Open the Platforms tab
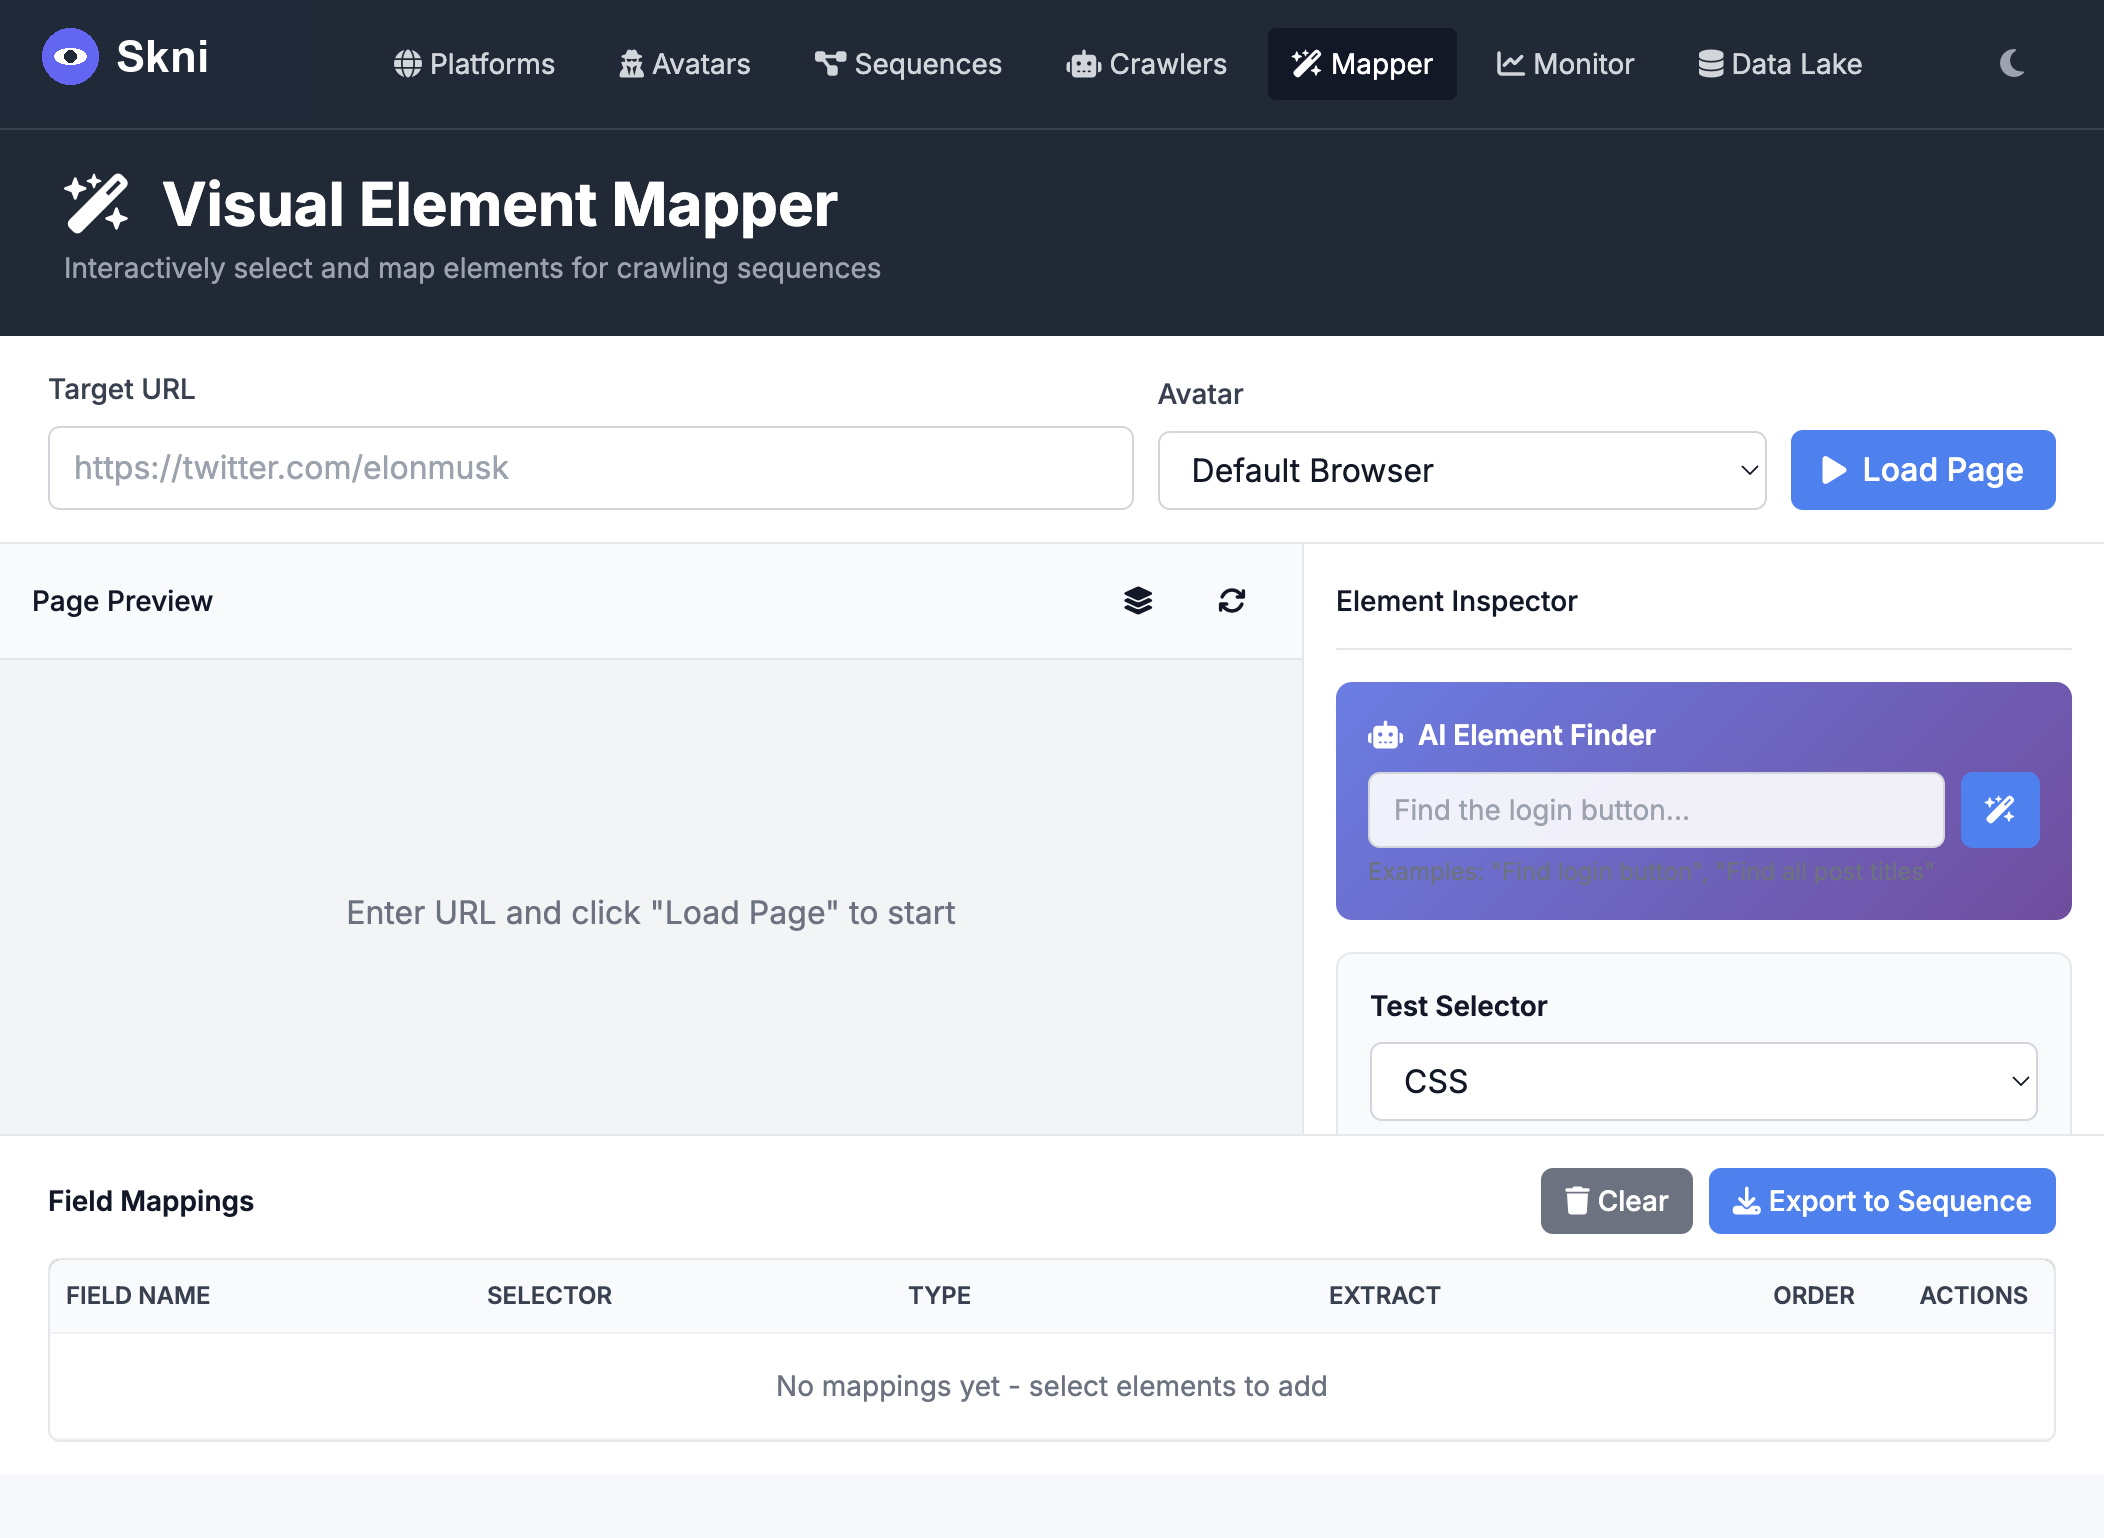 [474, 64]
